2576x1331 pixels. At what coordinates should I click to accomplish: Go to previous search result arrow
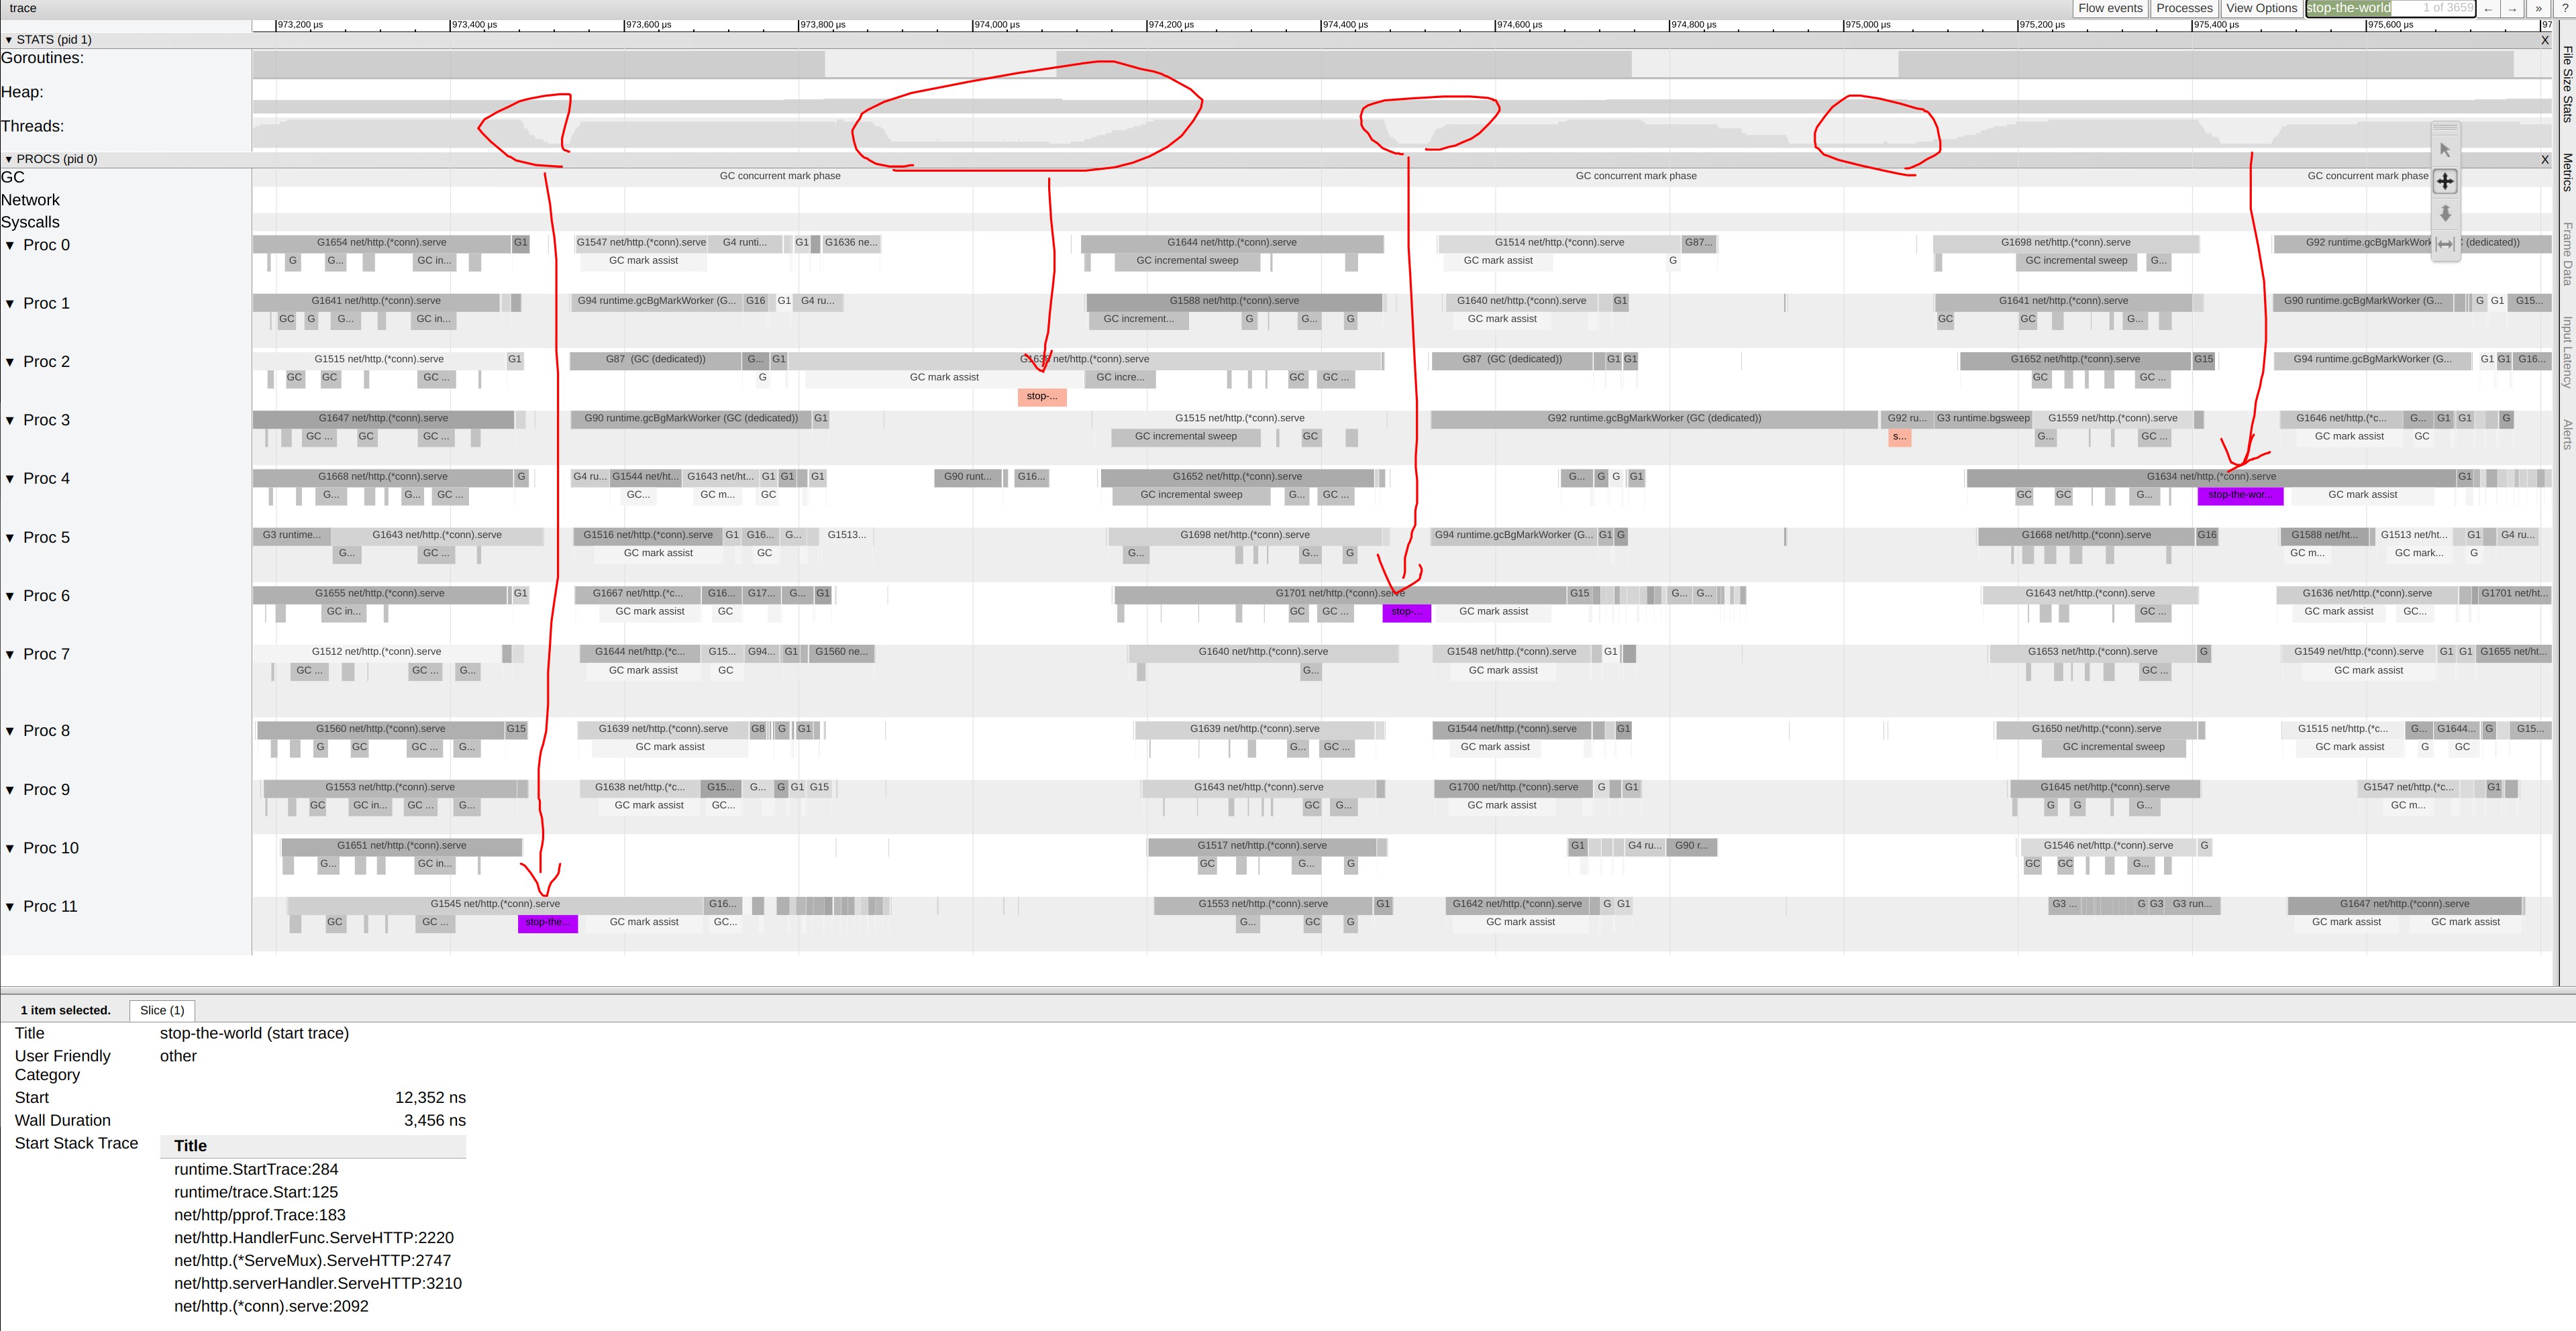[x=2488, y=8]
